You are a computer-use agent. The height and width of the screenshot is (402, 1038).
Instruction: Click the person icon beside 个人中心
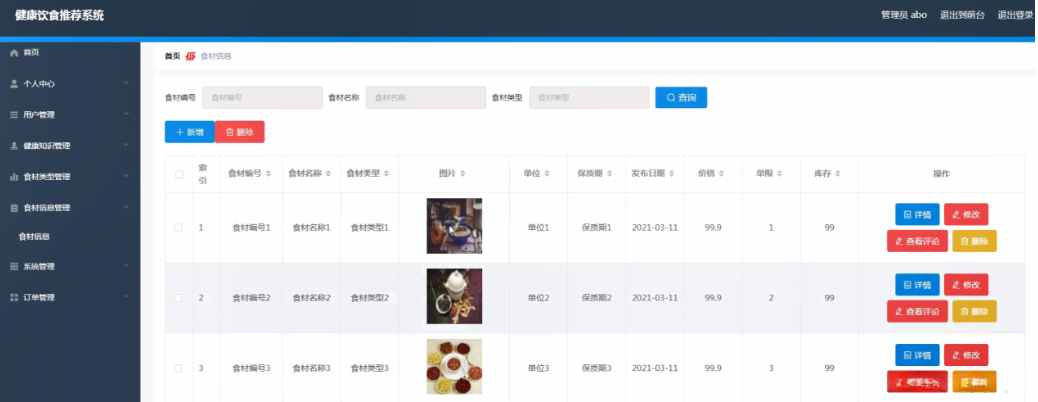[x=14, y=83]
